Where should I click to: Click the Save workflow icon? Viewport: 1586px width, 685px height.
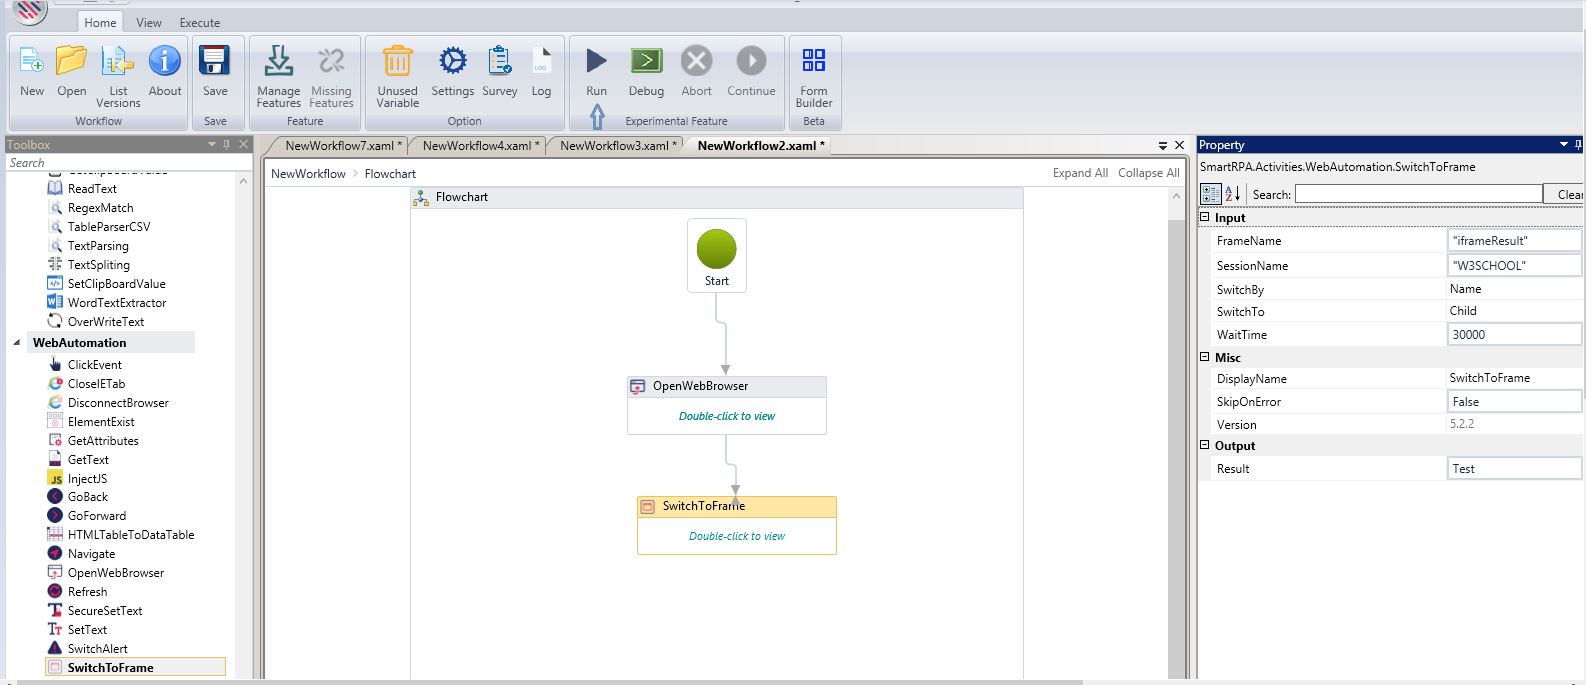point(215,62)
